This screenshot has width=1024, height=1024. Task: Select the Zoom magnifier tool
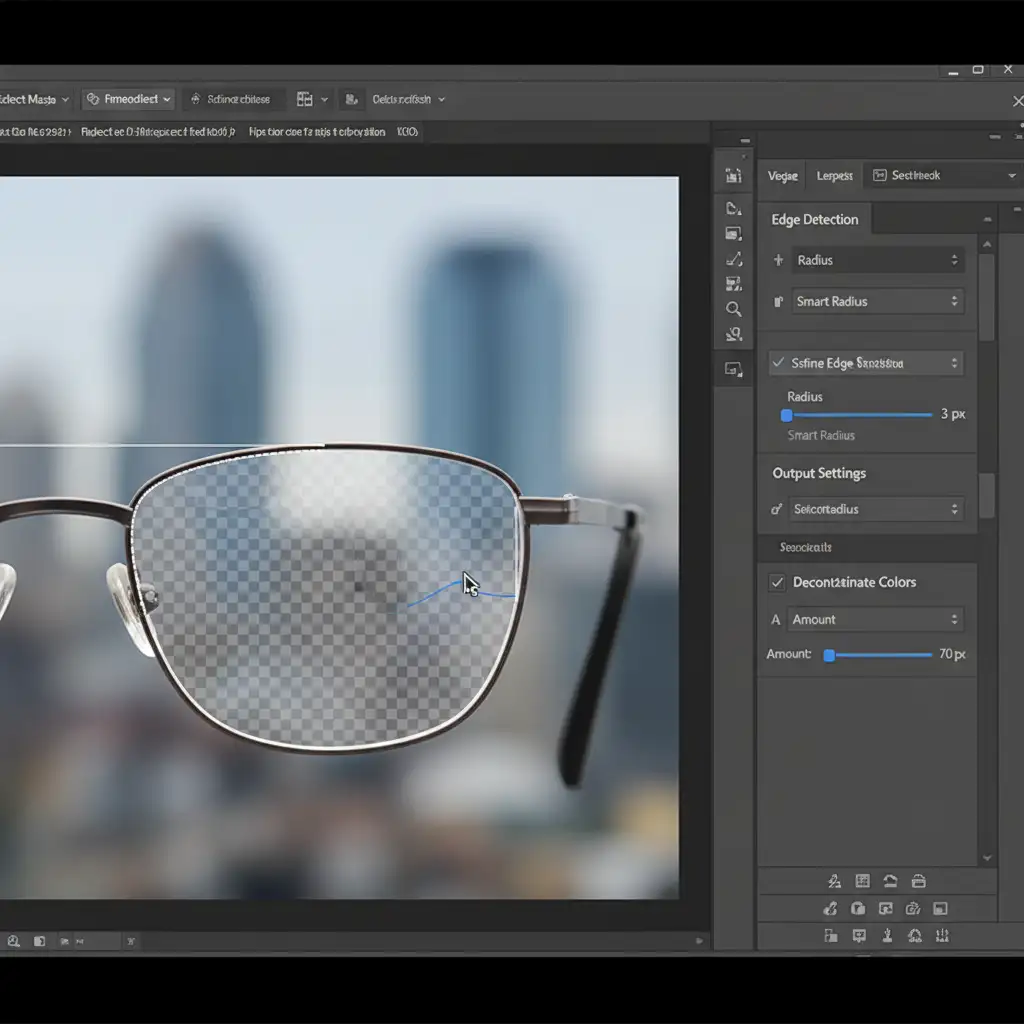[x=734, y=309]
